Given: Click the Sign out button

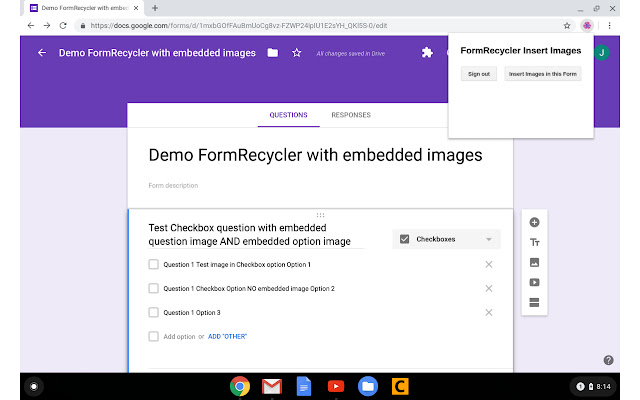Looking at the screenshot, I should click(479, 74).
